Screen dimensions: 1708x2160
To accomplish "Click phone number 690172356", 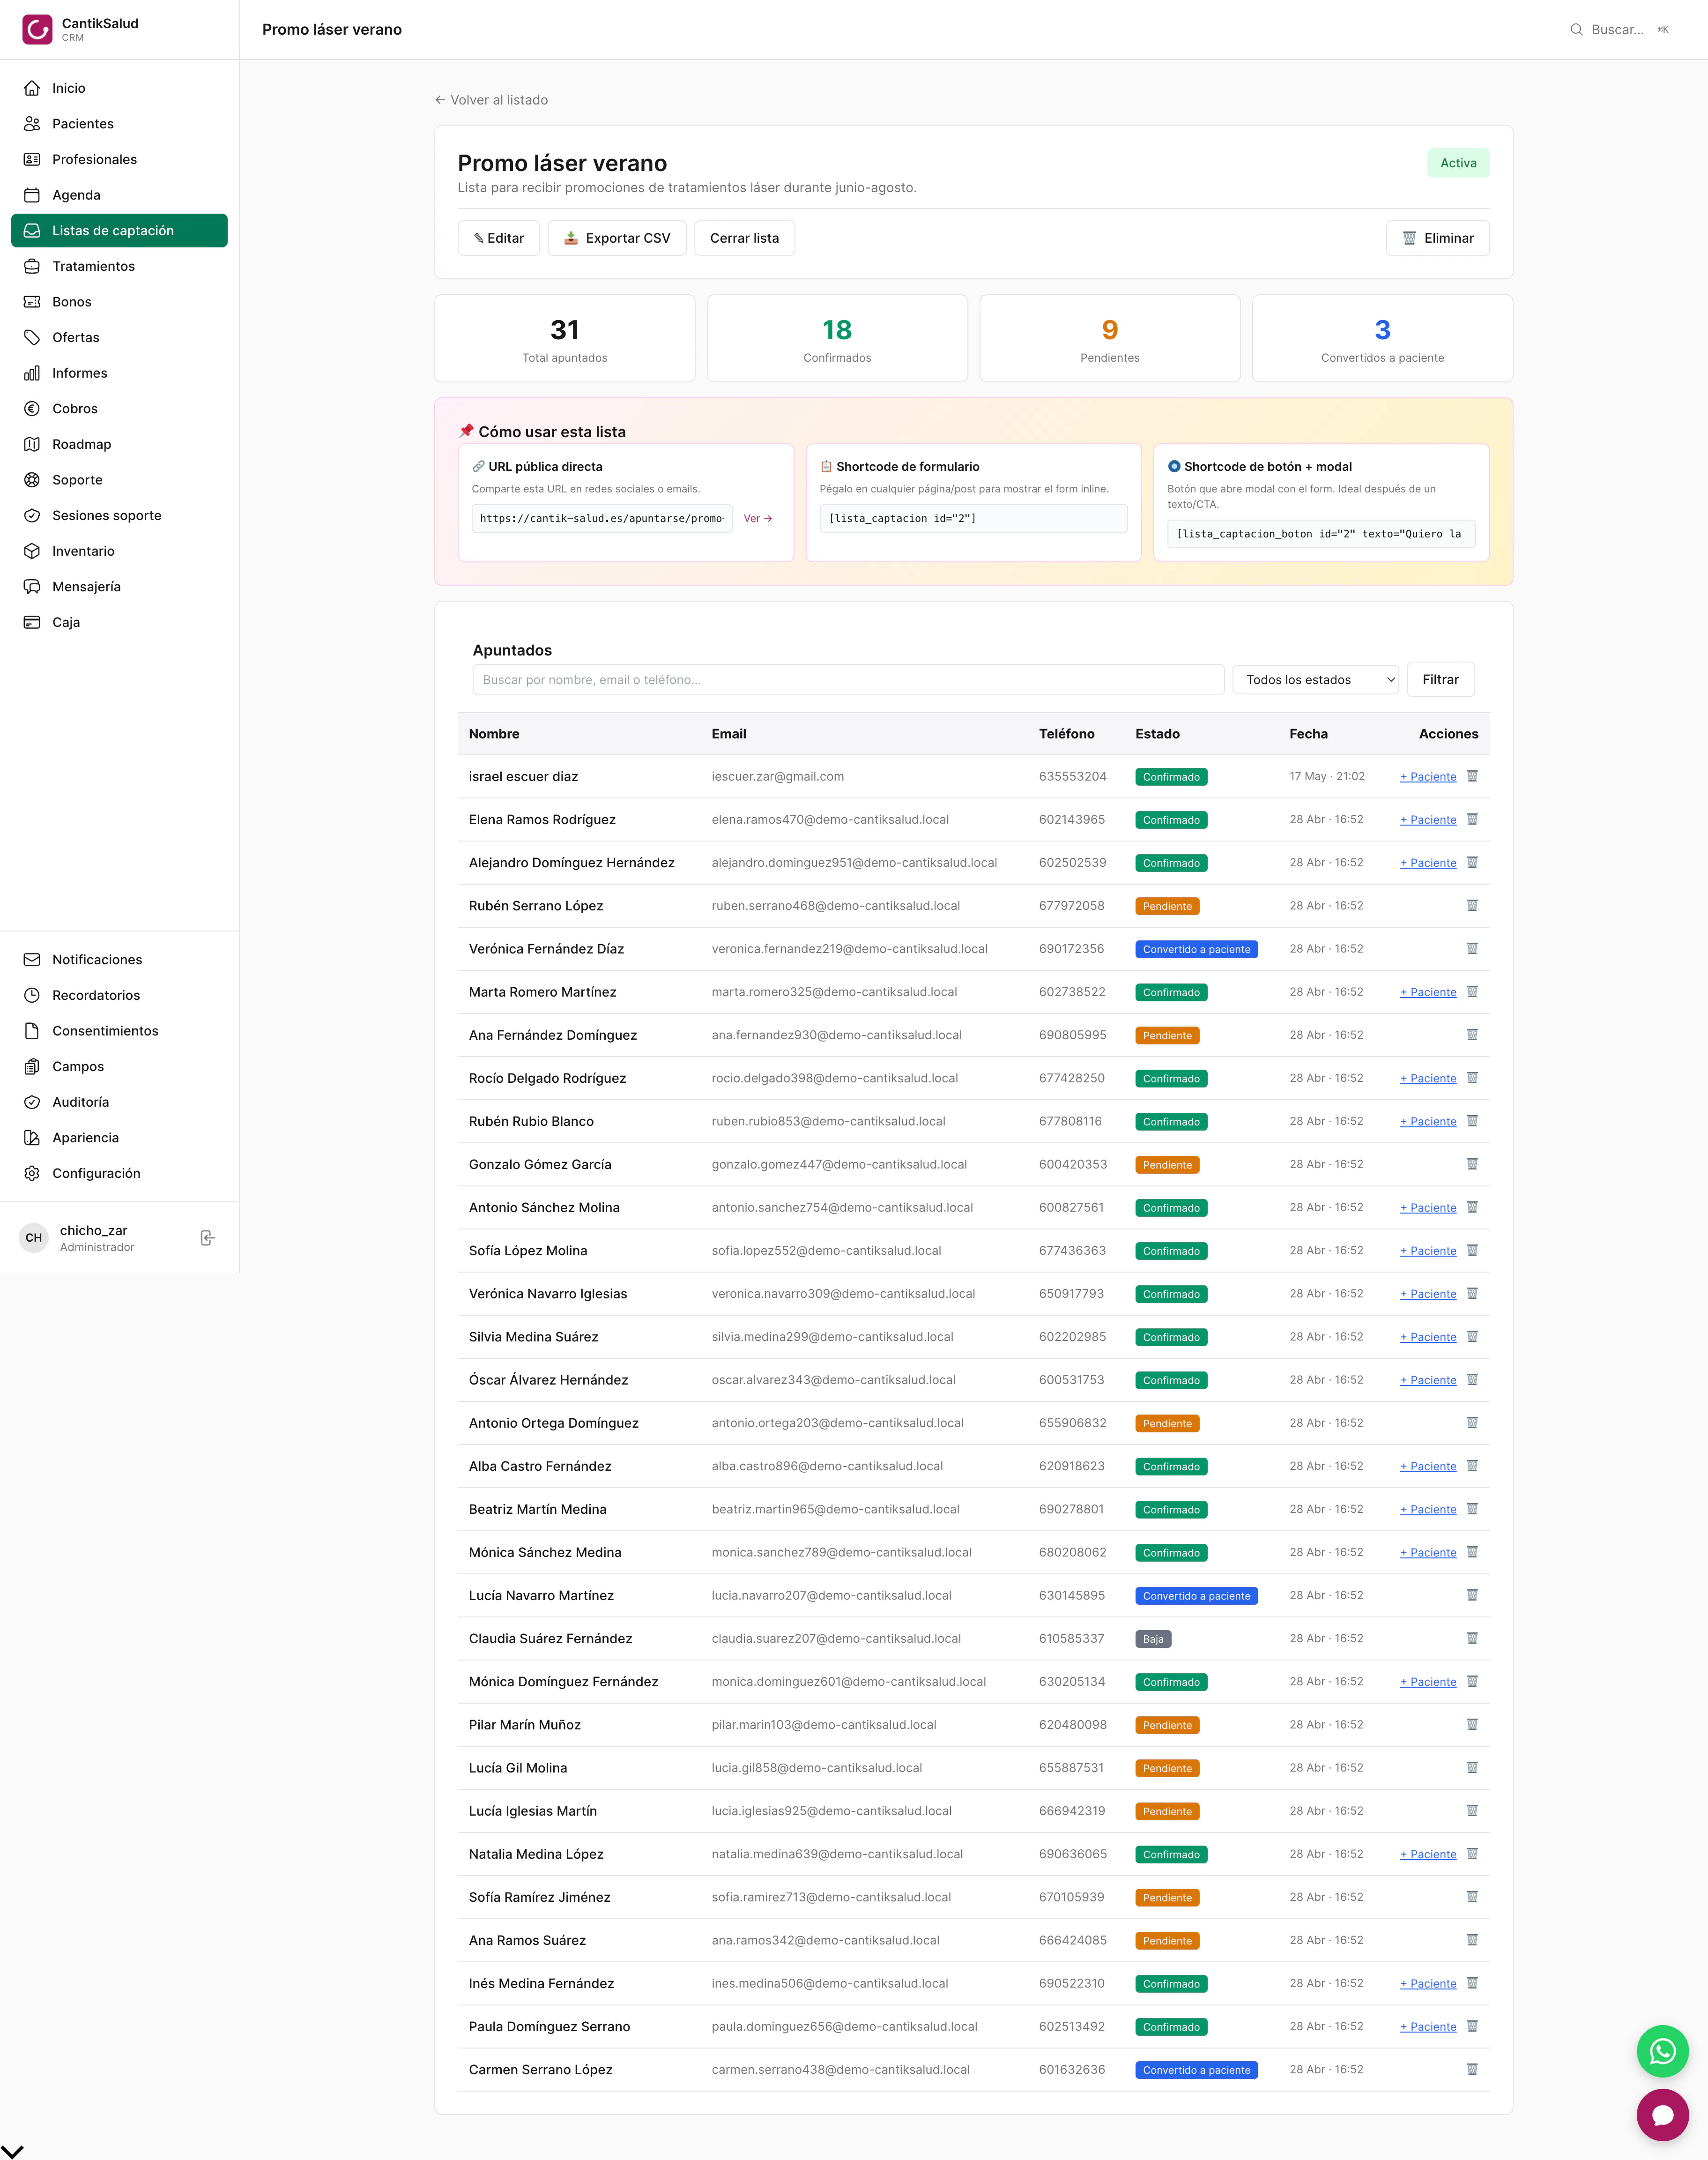I will [1071, 948].
